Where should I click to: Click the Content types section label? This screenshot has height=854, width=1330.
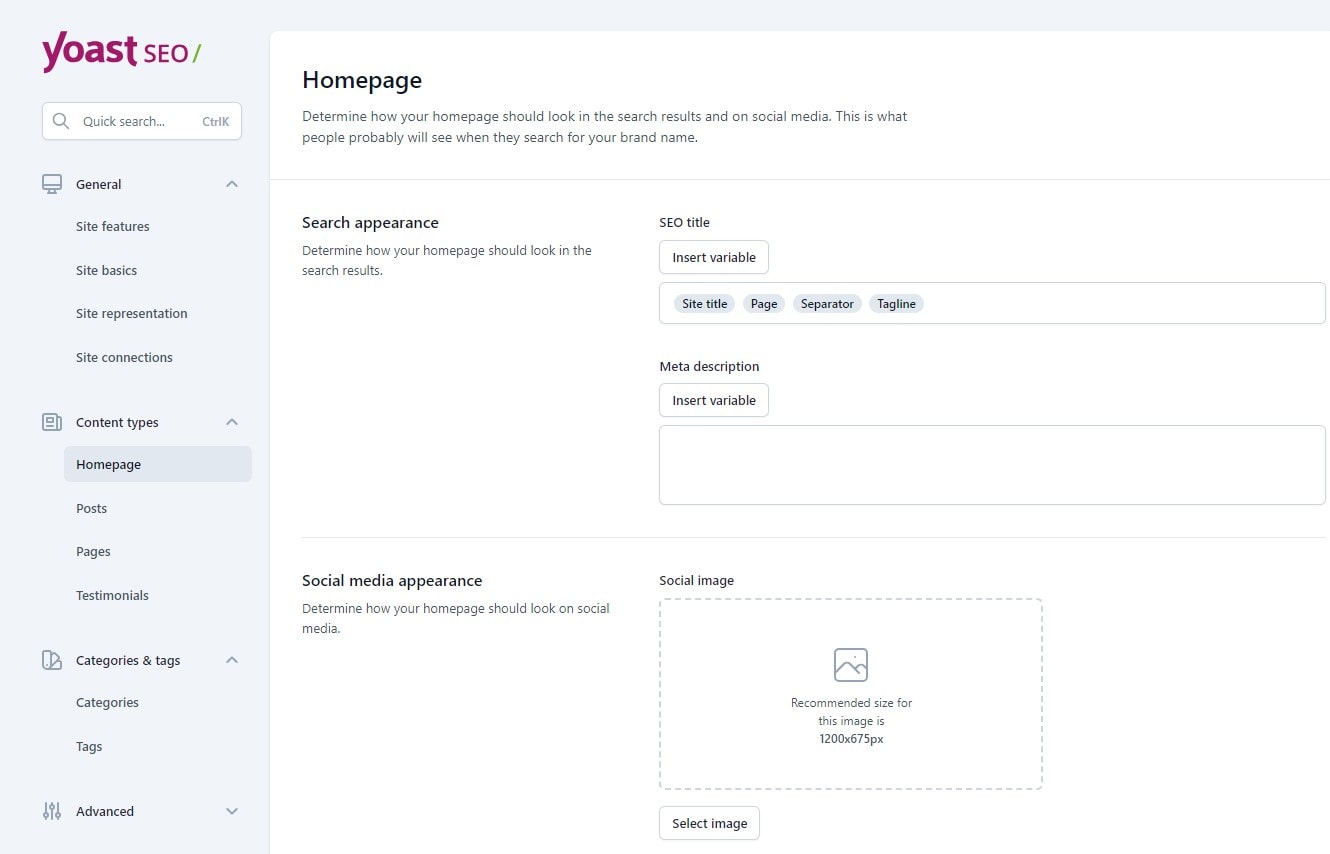[117, 422]
